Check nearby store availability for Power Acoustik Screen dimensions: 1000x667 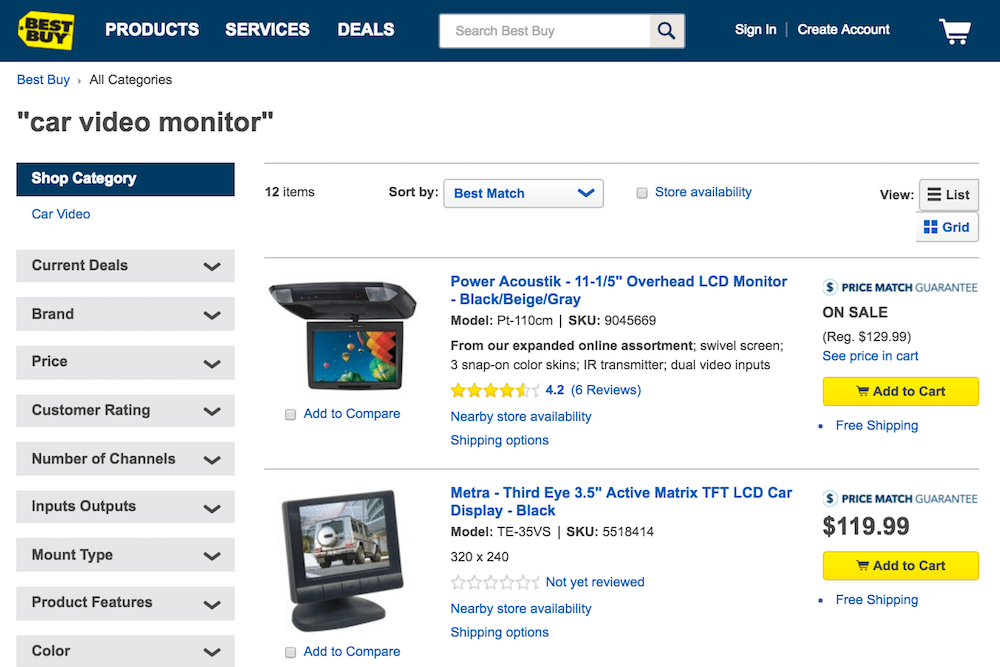(521, 416)
